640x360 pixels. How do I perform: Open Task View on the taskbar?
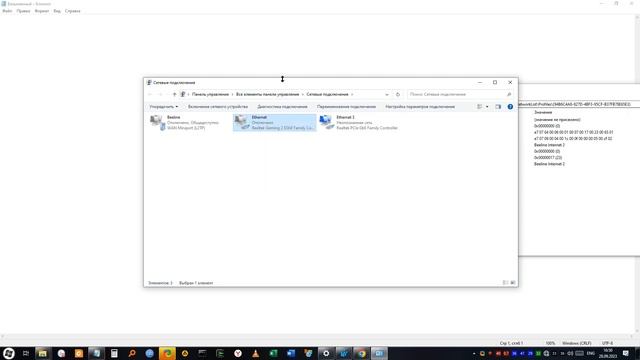click(x=26, y=353)
